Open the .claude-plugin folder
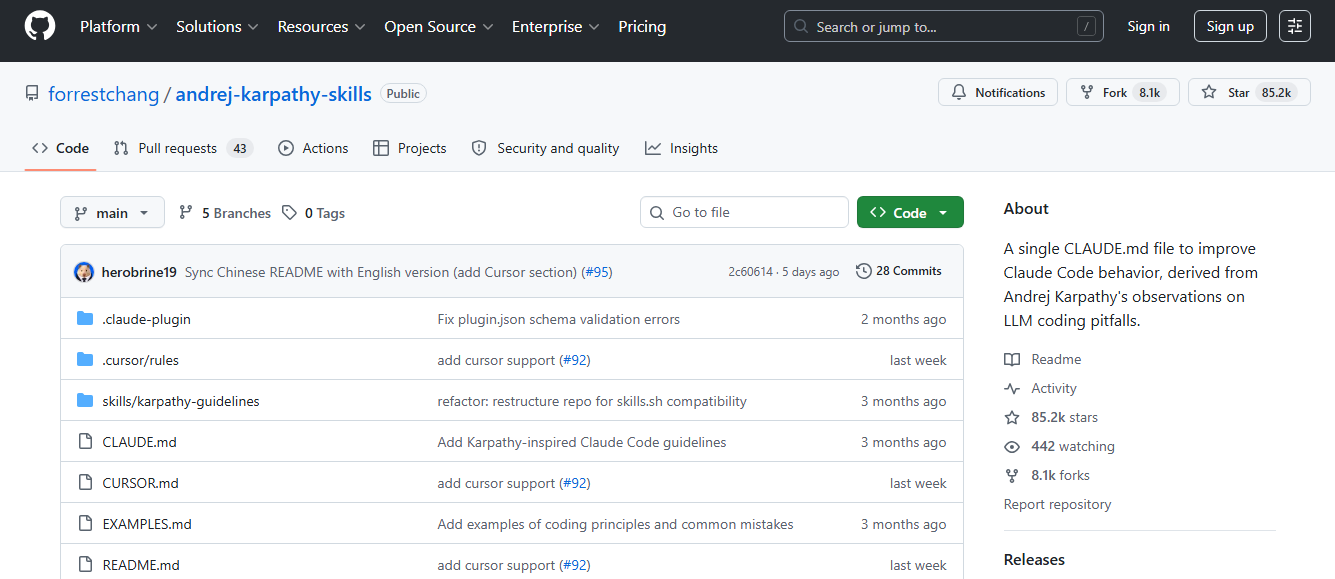Viewport: 1335px width, 579px height. pos(146,319)
